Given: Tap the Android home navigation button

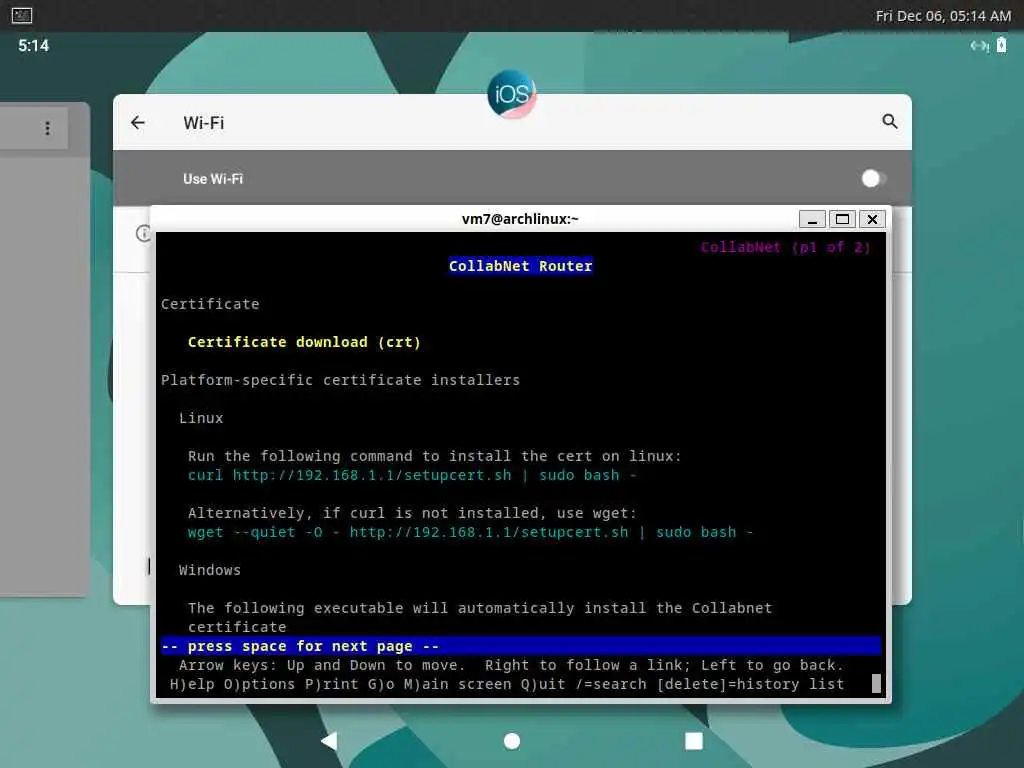Looking at the screenshot, I should [x=512, y=741].
